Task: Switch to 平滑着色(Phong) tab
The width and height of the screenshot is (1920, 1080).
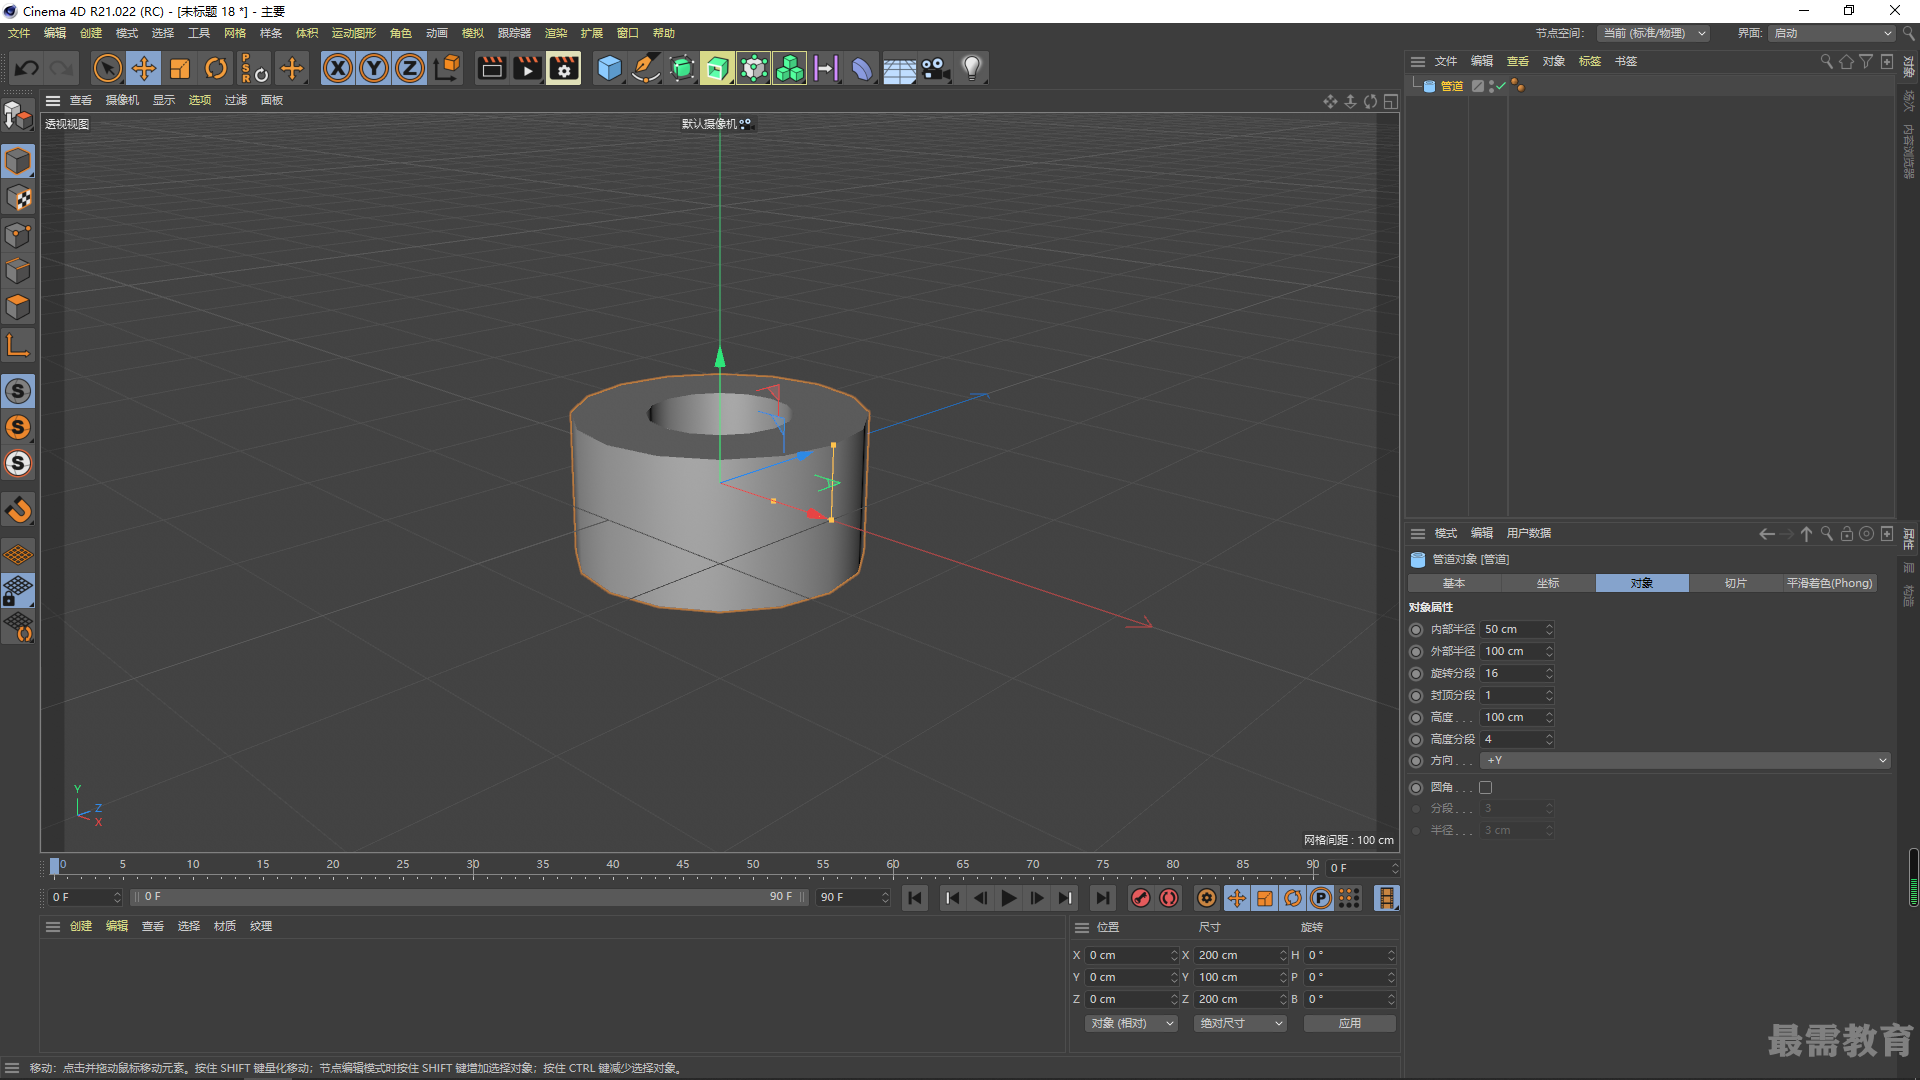Action: (1830, 583)
